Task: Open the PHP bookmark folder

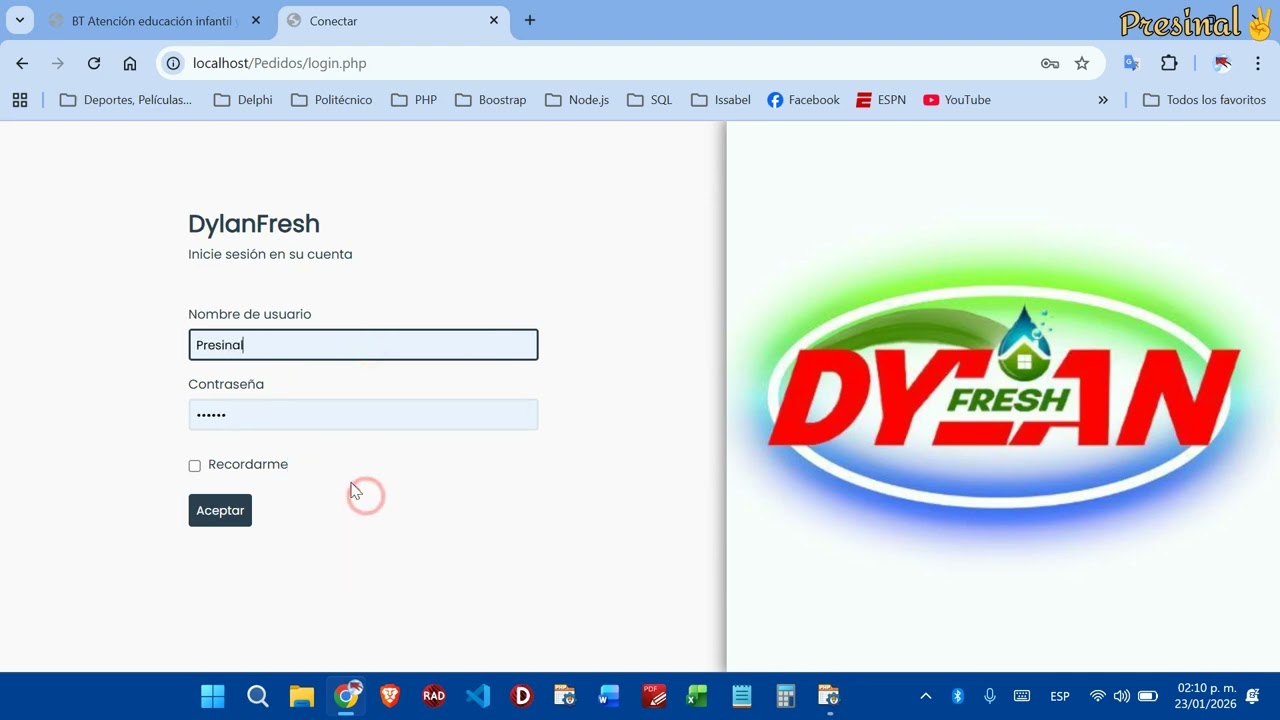Action: (x=414, y=100)
